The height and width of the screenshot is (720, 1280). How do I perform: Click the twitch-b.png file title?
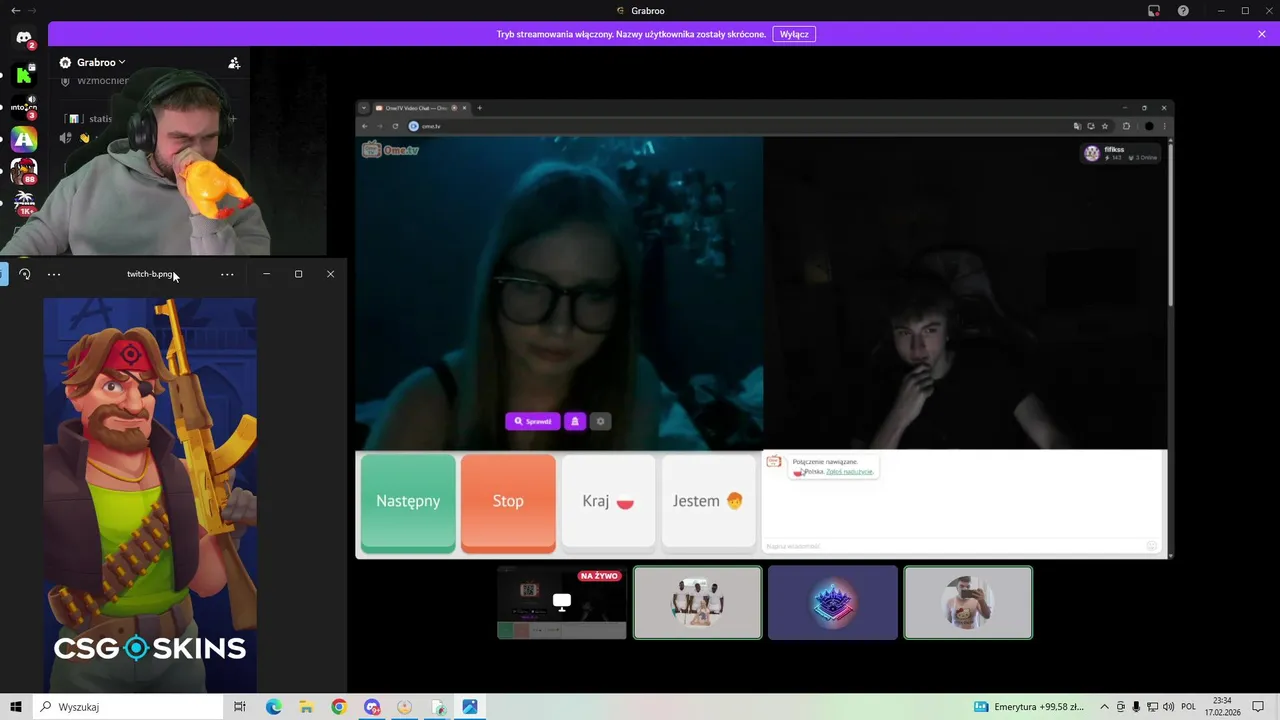150,274
